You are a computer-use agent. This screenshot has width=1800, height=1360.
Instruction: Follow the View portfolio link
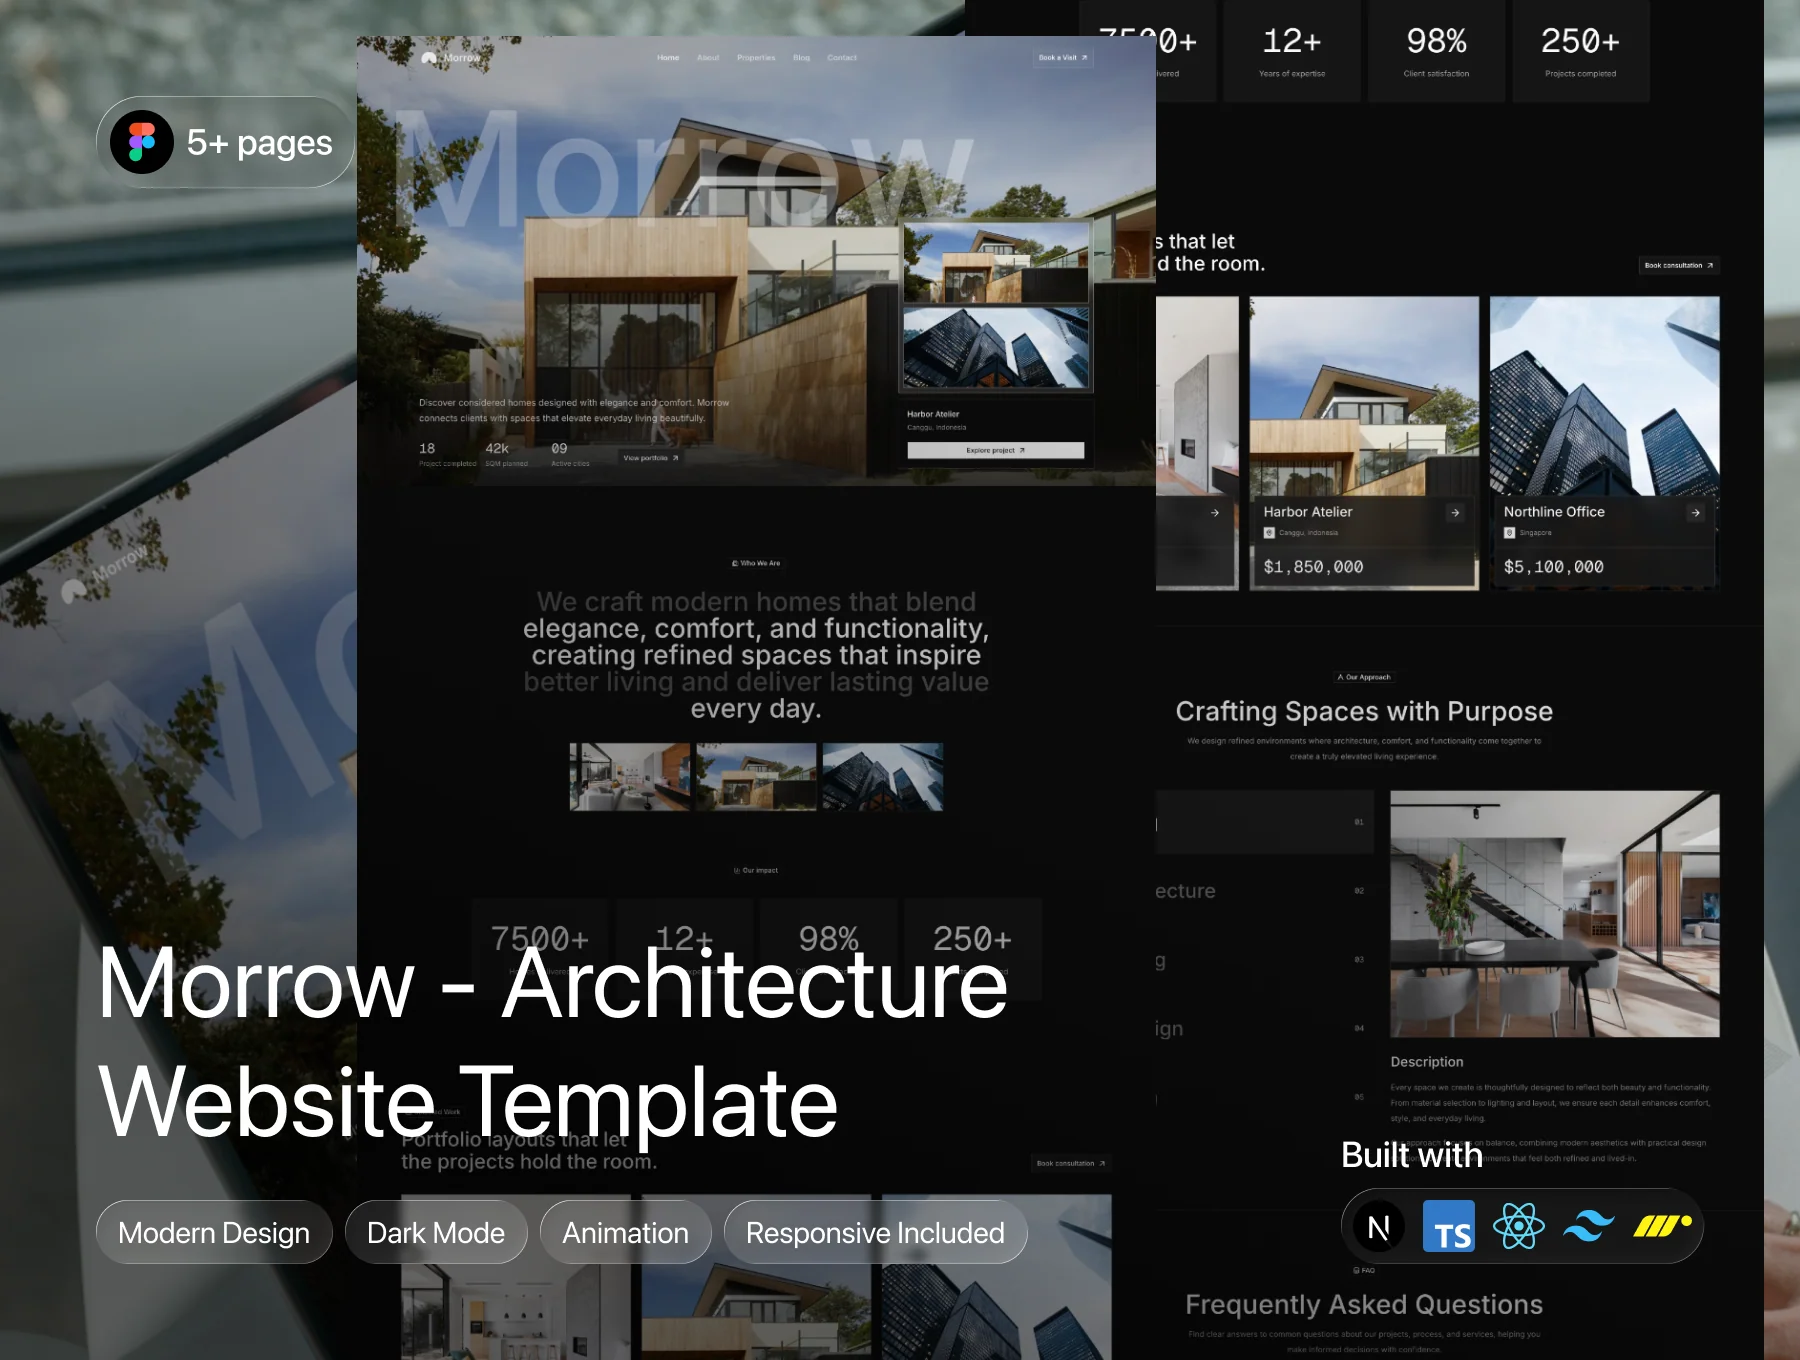click(651, 458)
